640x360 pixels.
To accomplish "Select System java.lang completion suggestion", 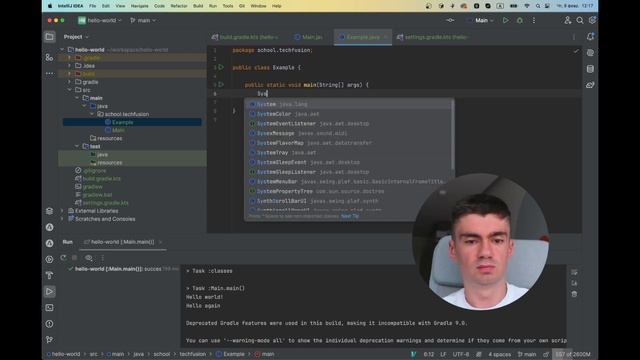I will point(349,104).
